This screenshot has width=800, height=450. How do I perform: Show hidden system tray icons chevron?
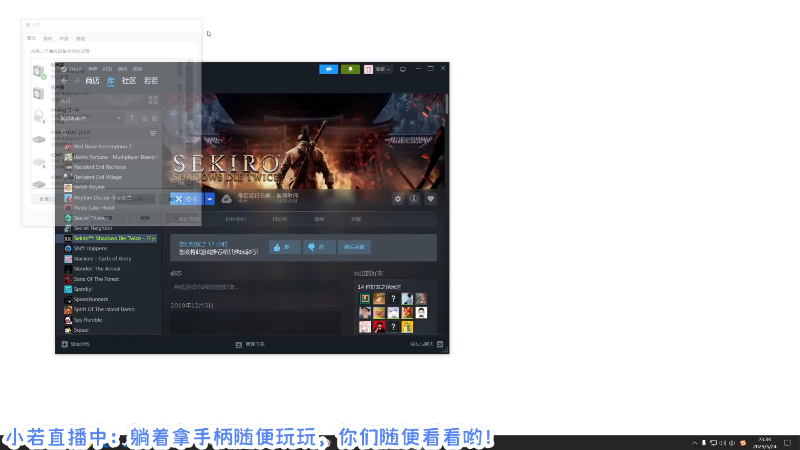694,443
